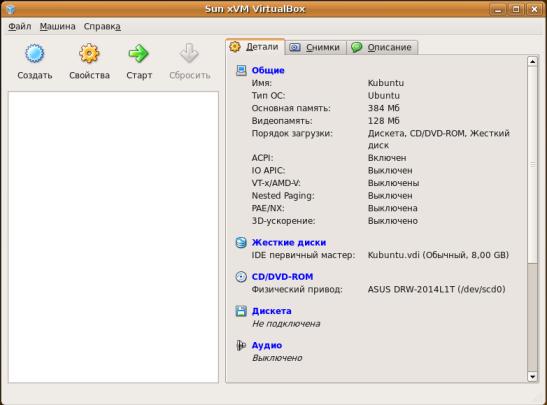
Task: Open the Дискета settings link
Action: click(271, 311)
